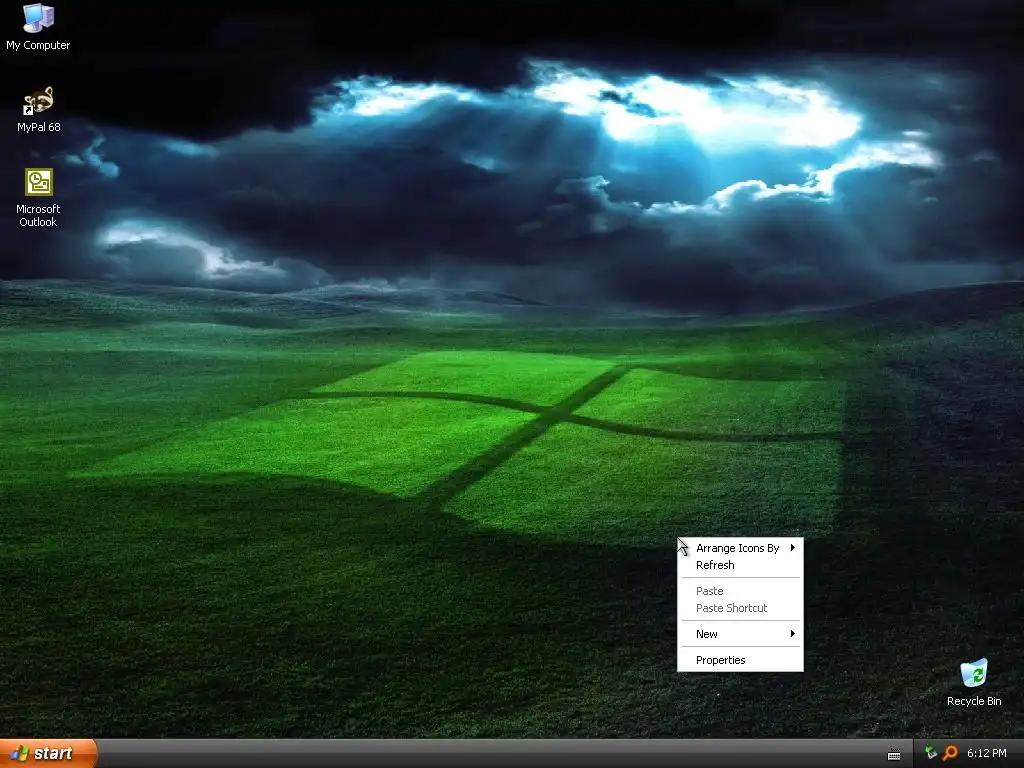This screenshot has height=768, width=1024.
Task: Expand the Arrange Icons By submenu
Action: (x=741, y=548)
